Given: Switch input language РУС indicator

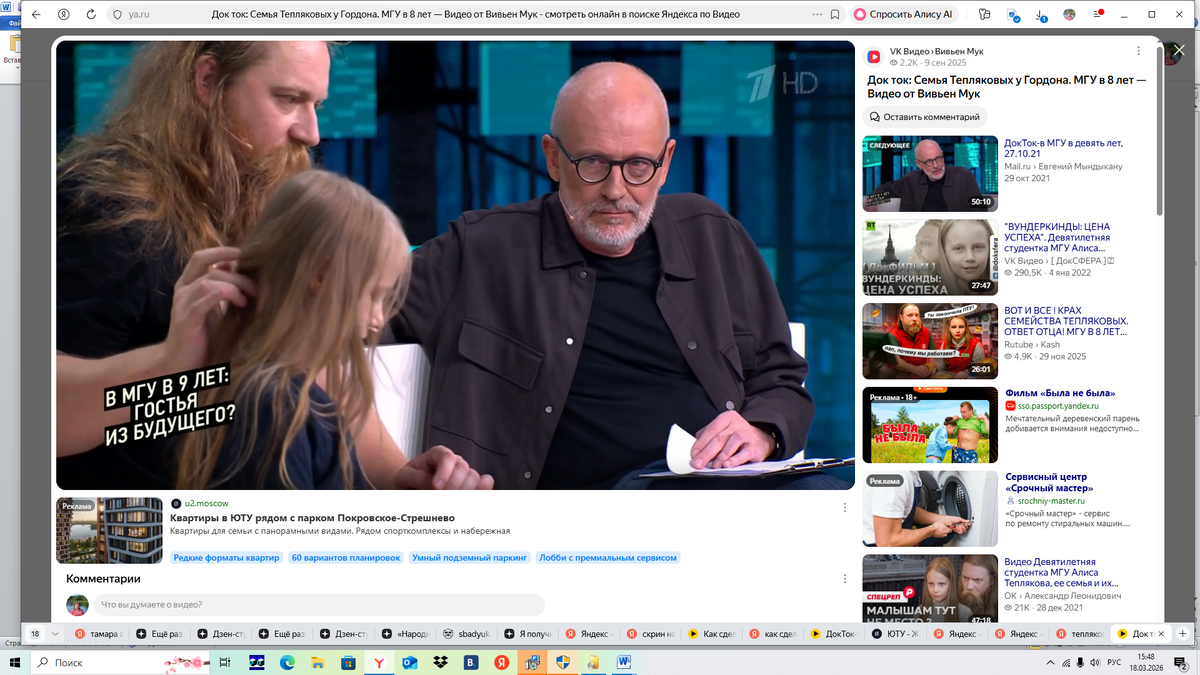Looking at the screenshot, I should point(1114,662).
